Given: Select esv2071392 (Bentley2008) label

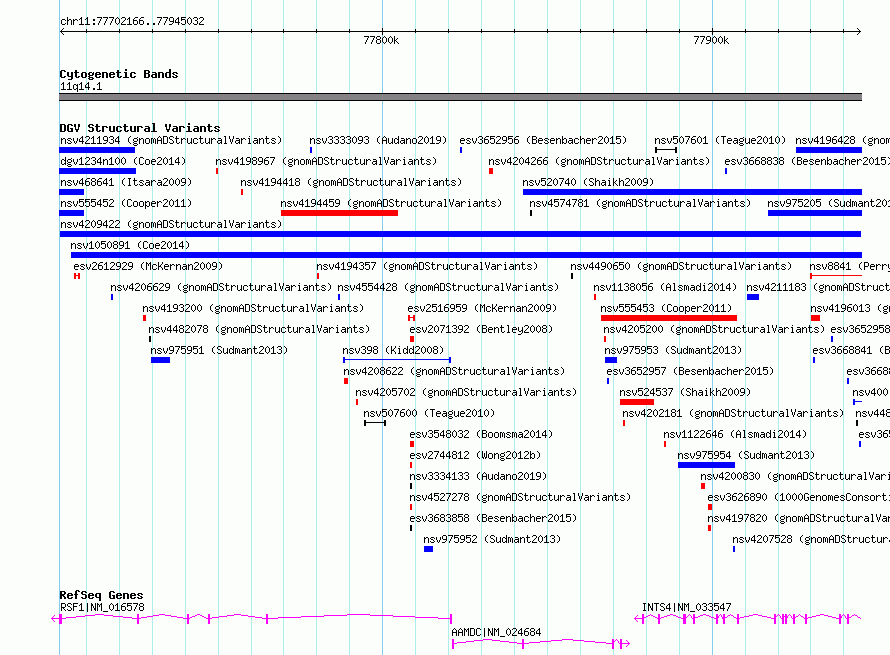Looking at the screenshot, I should coord(481,329).
